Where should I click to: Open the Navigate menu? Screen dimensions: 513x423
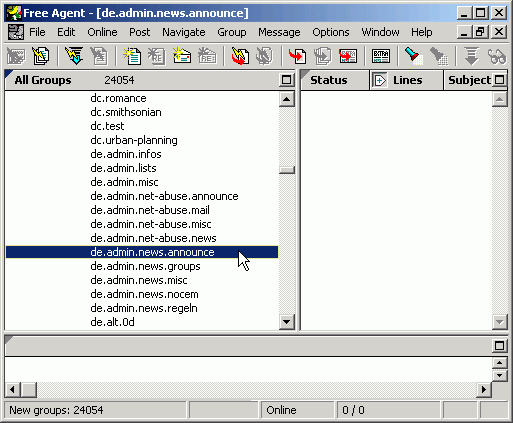pos(184,32)
